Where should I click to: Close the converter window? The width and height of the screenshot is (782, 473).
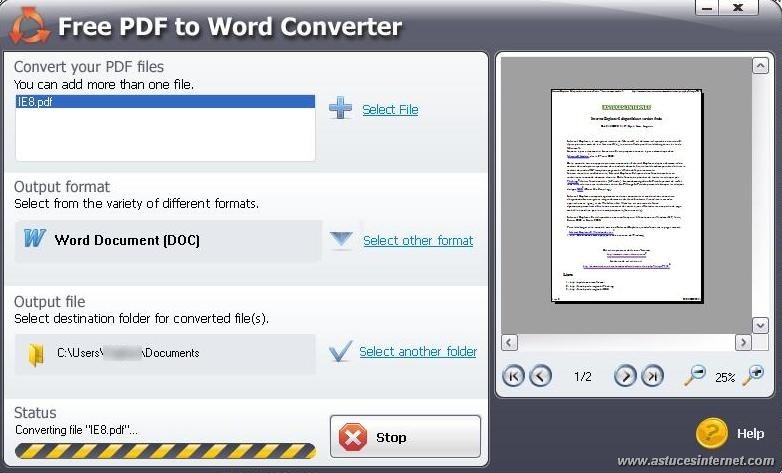pyautogui.click(x=738, y=7)
